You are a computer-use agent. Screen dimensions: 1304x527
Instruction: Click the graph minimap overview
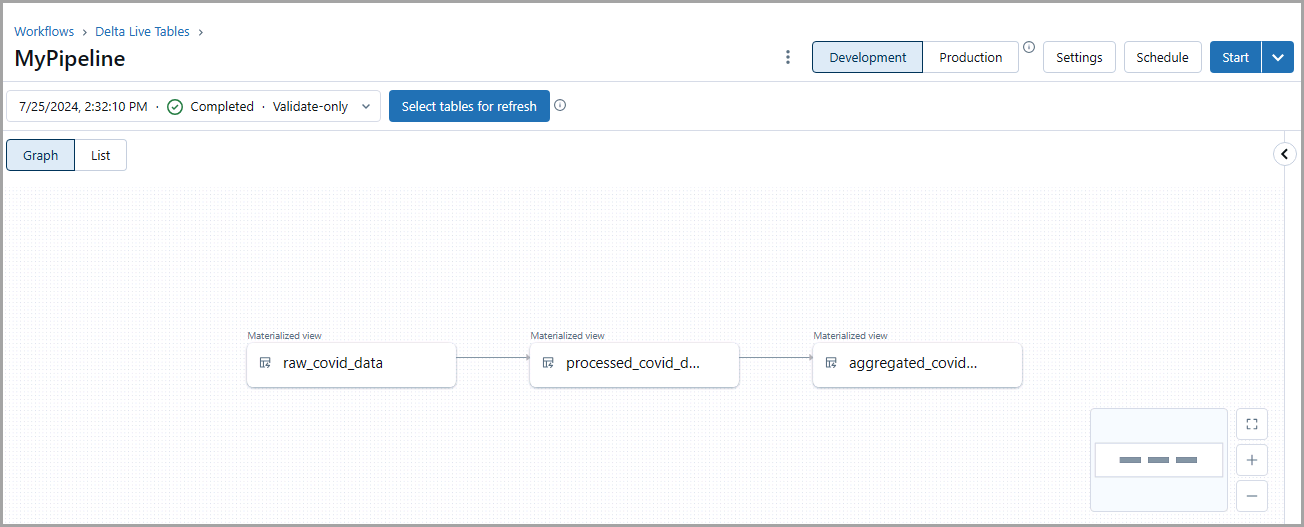[x=1159, y=460]
